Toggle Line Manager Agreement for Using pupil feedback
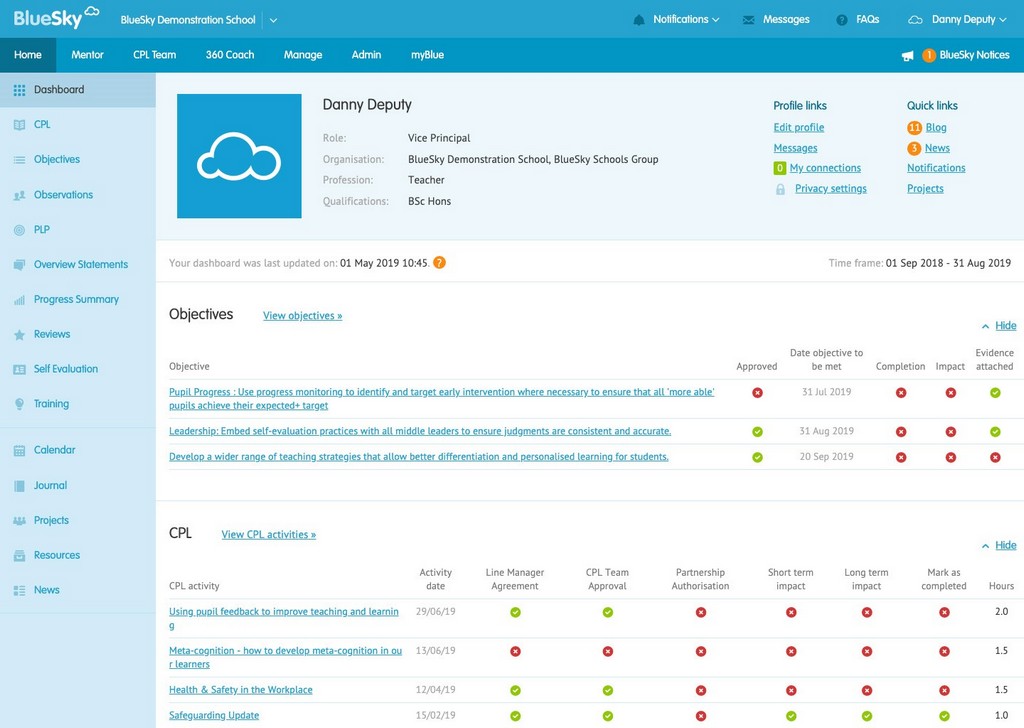This screenshot has width=1024, height=728. tap(515, 612)
